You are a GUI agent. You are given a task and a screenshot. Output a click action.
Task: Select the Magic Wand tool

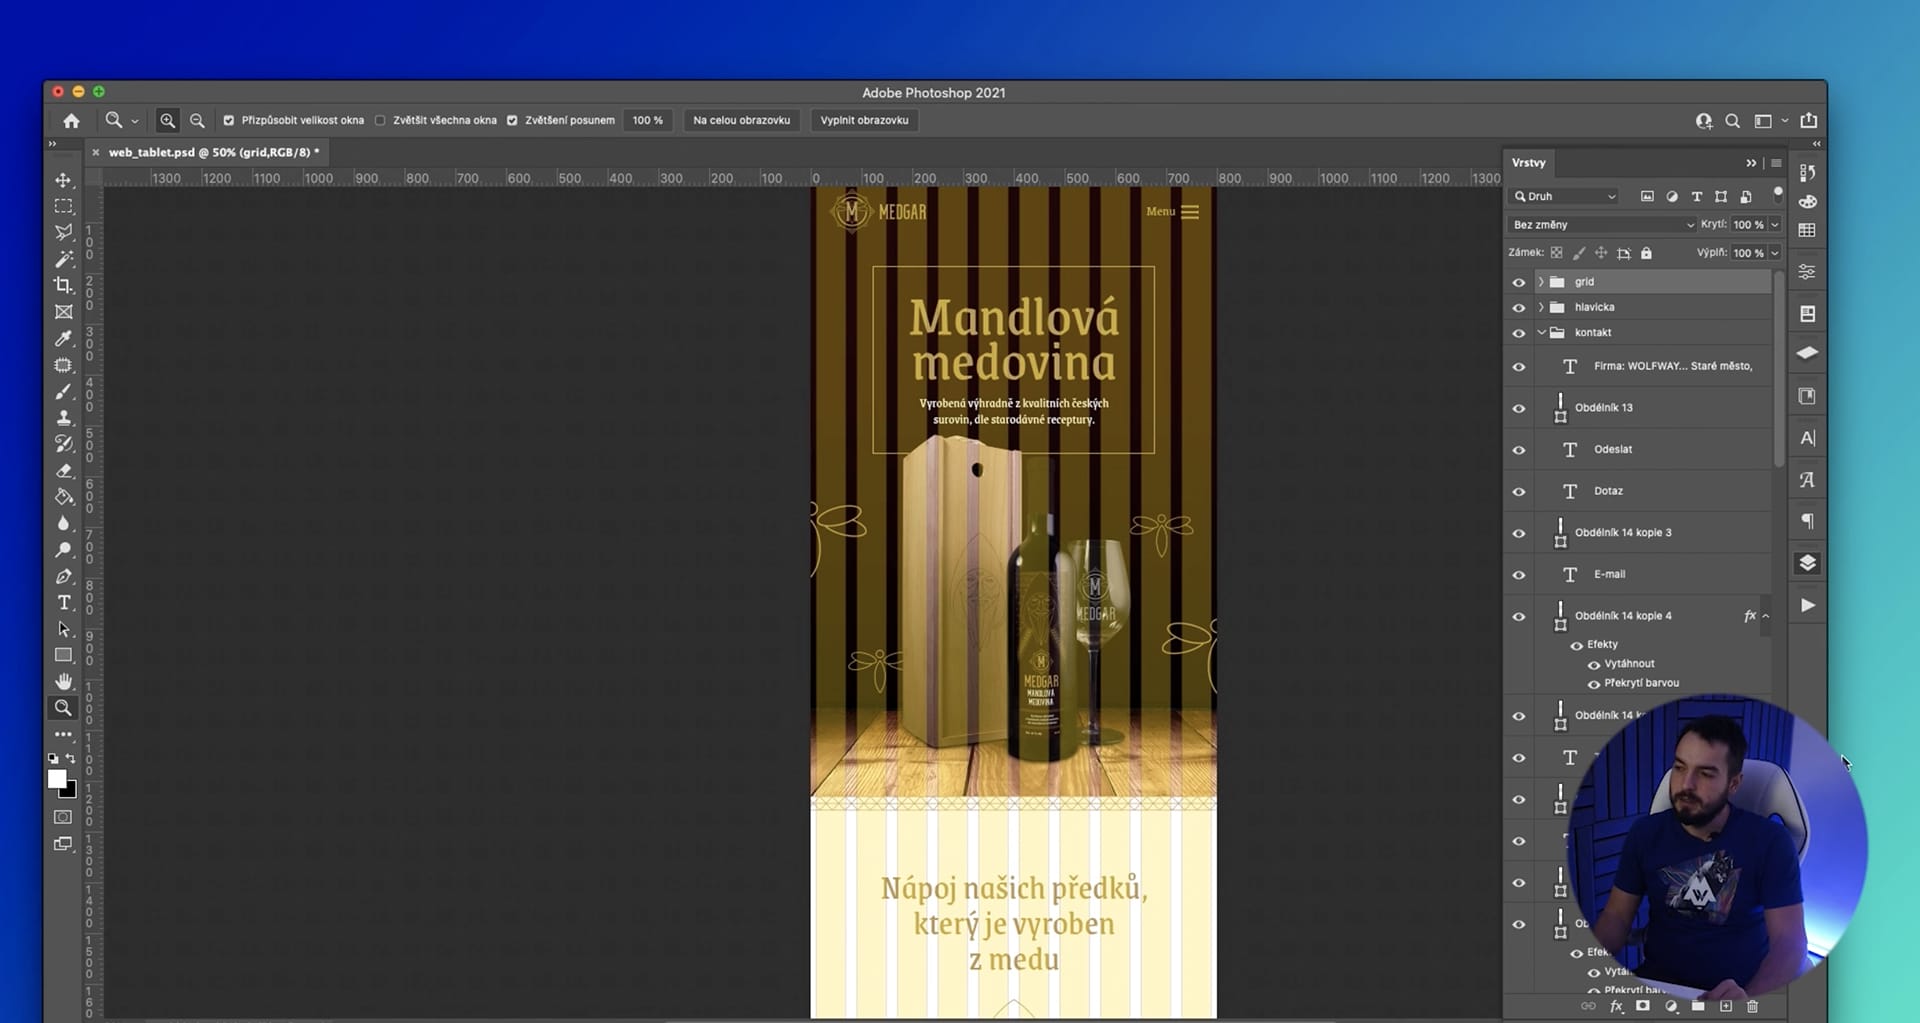[63, 259]
